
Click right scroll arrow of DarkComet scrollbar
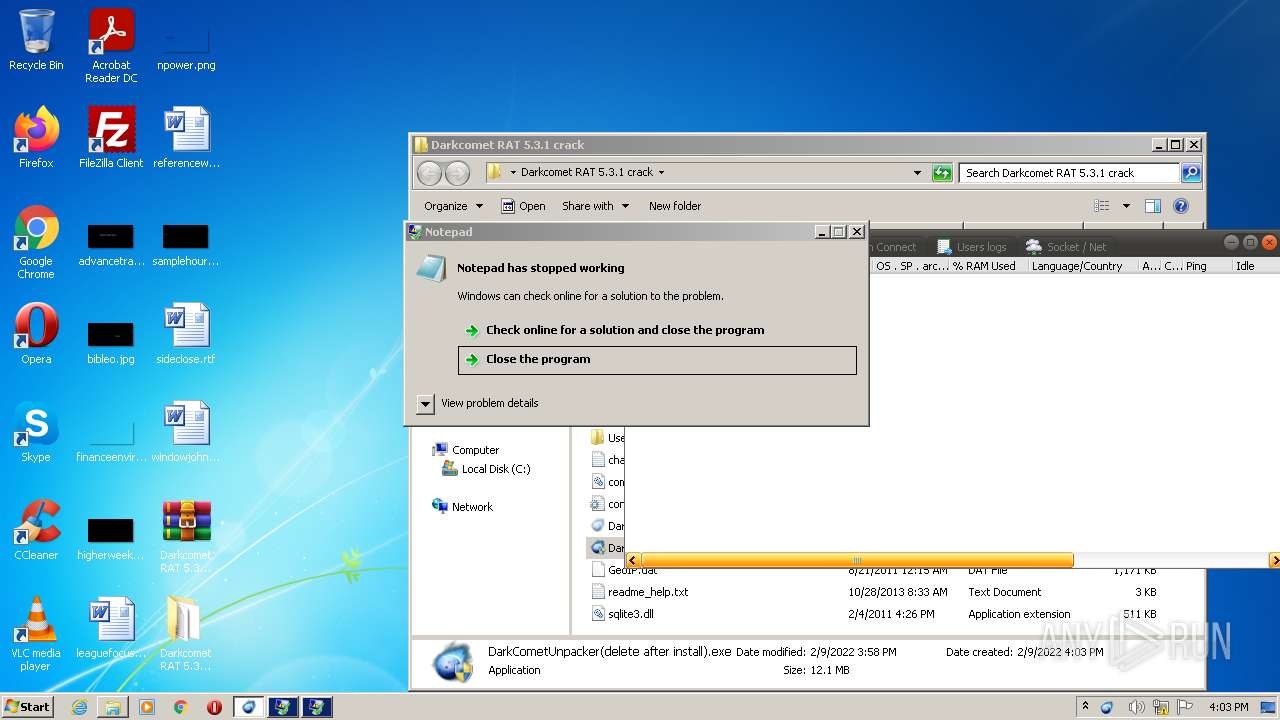click(1274, 560)
